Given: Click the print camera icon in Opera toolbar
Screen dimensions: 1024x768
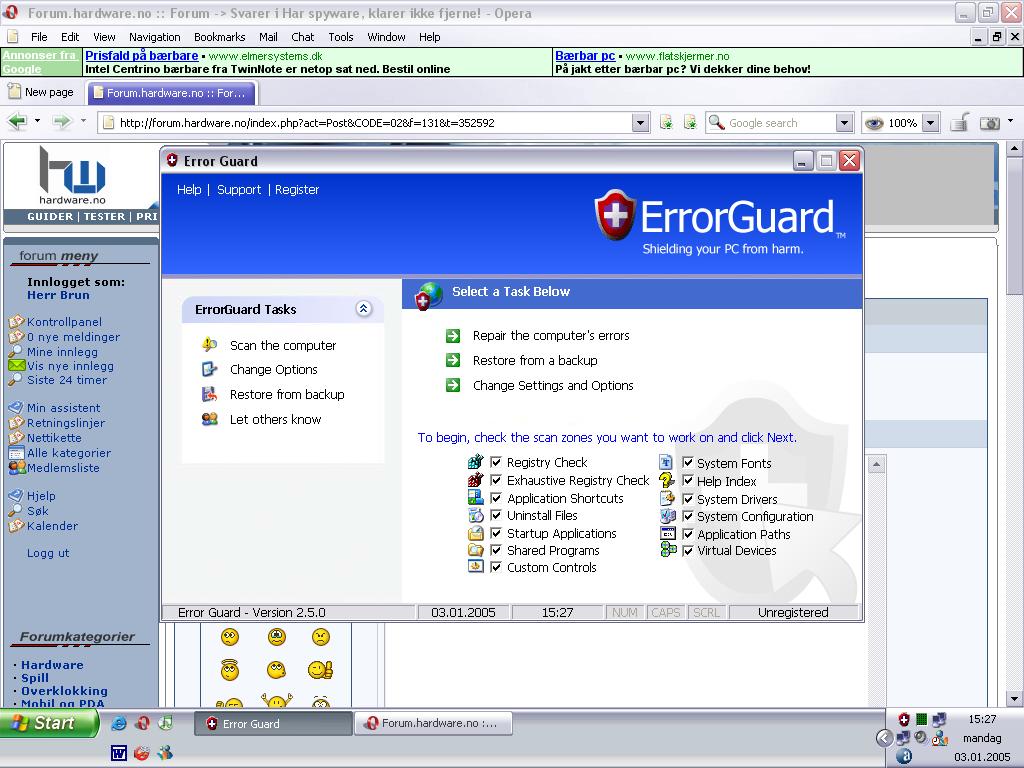Looking at the screenshot, I should click(990, 122).
